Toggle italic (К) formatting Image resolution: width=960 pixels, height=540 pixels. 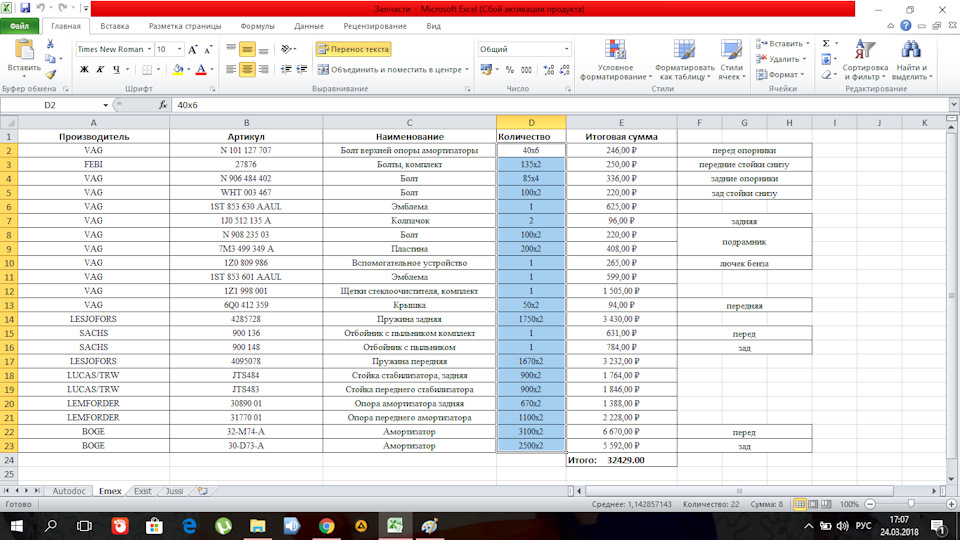tap(100, 70)
